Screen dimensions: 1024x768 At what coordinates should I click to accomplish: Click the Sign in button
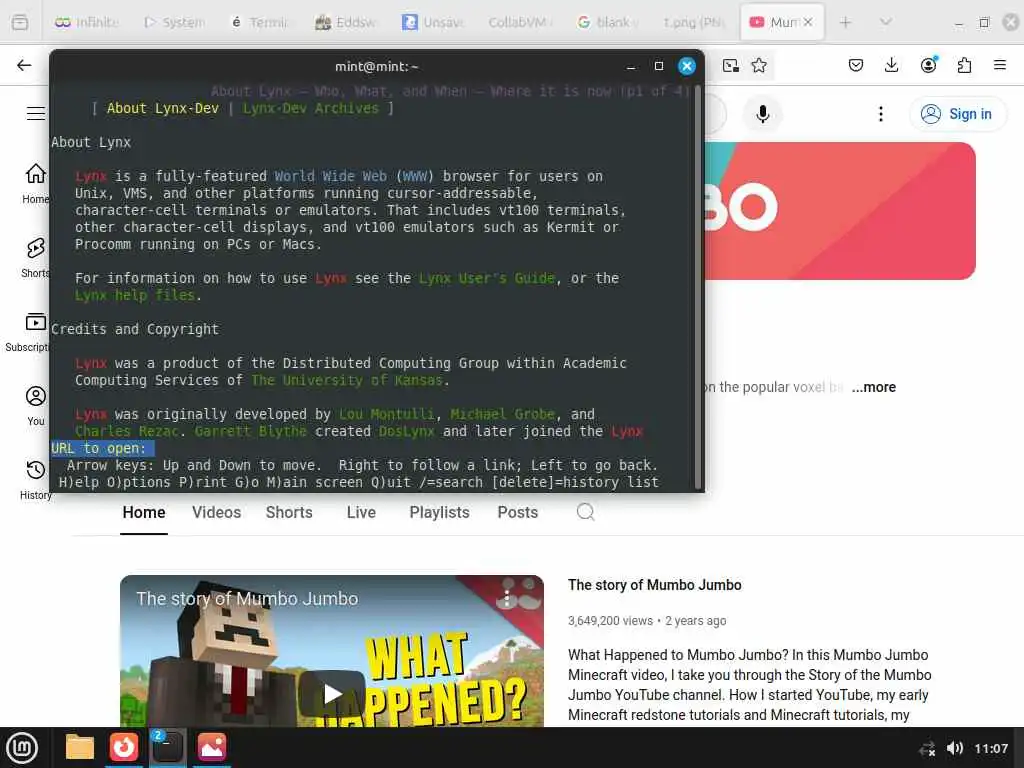click(x=957, y=114)
